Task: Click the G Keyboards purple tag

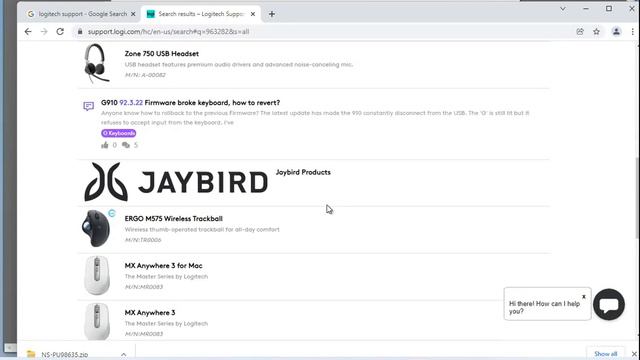Action: click(x=119, y=133)
